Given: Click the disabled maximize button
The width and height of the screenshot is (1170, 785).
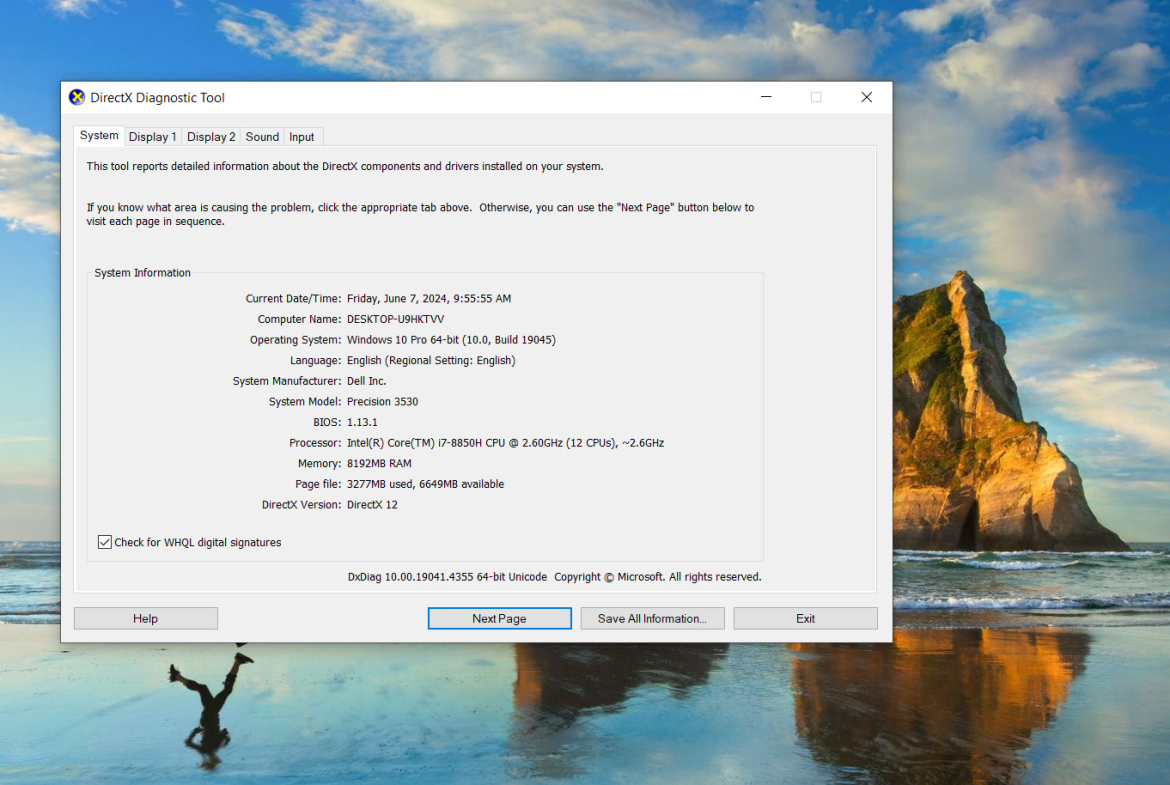Looking at the screenshot, I should [816, 97].
